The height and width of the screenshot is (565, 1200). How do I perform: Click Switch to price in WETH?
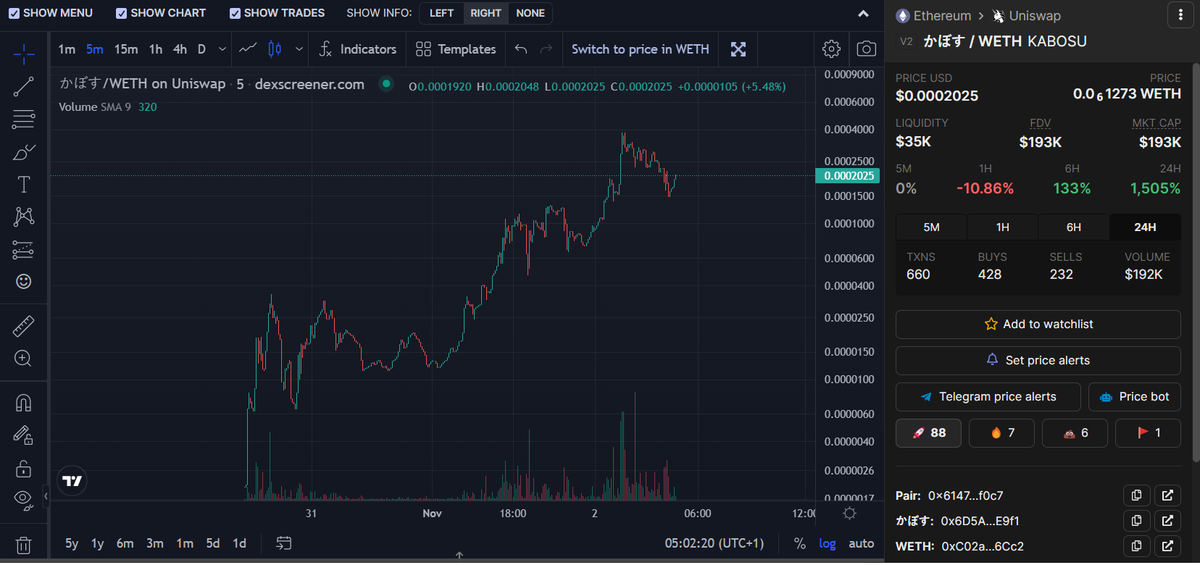(640, 49)
